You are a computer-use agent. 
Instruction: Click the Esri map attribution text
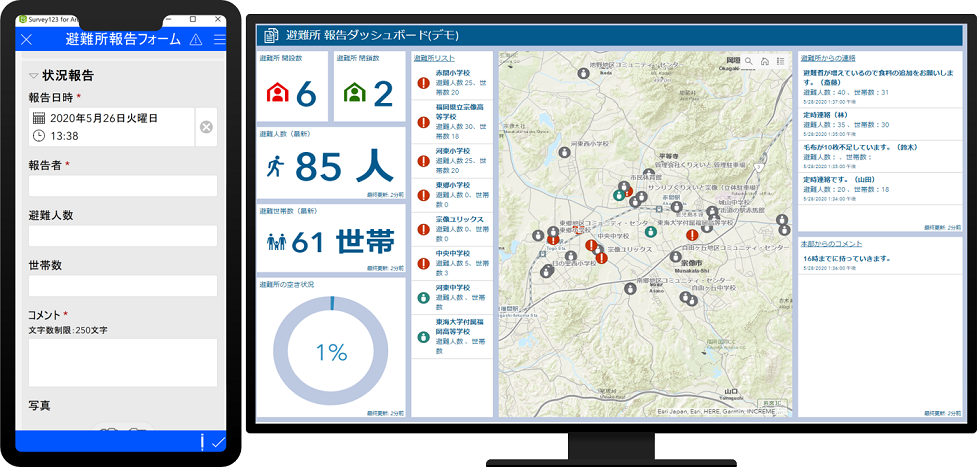click(x=717, y=412)
